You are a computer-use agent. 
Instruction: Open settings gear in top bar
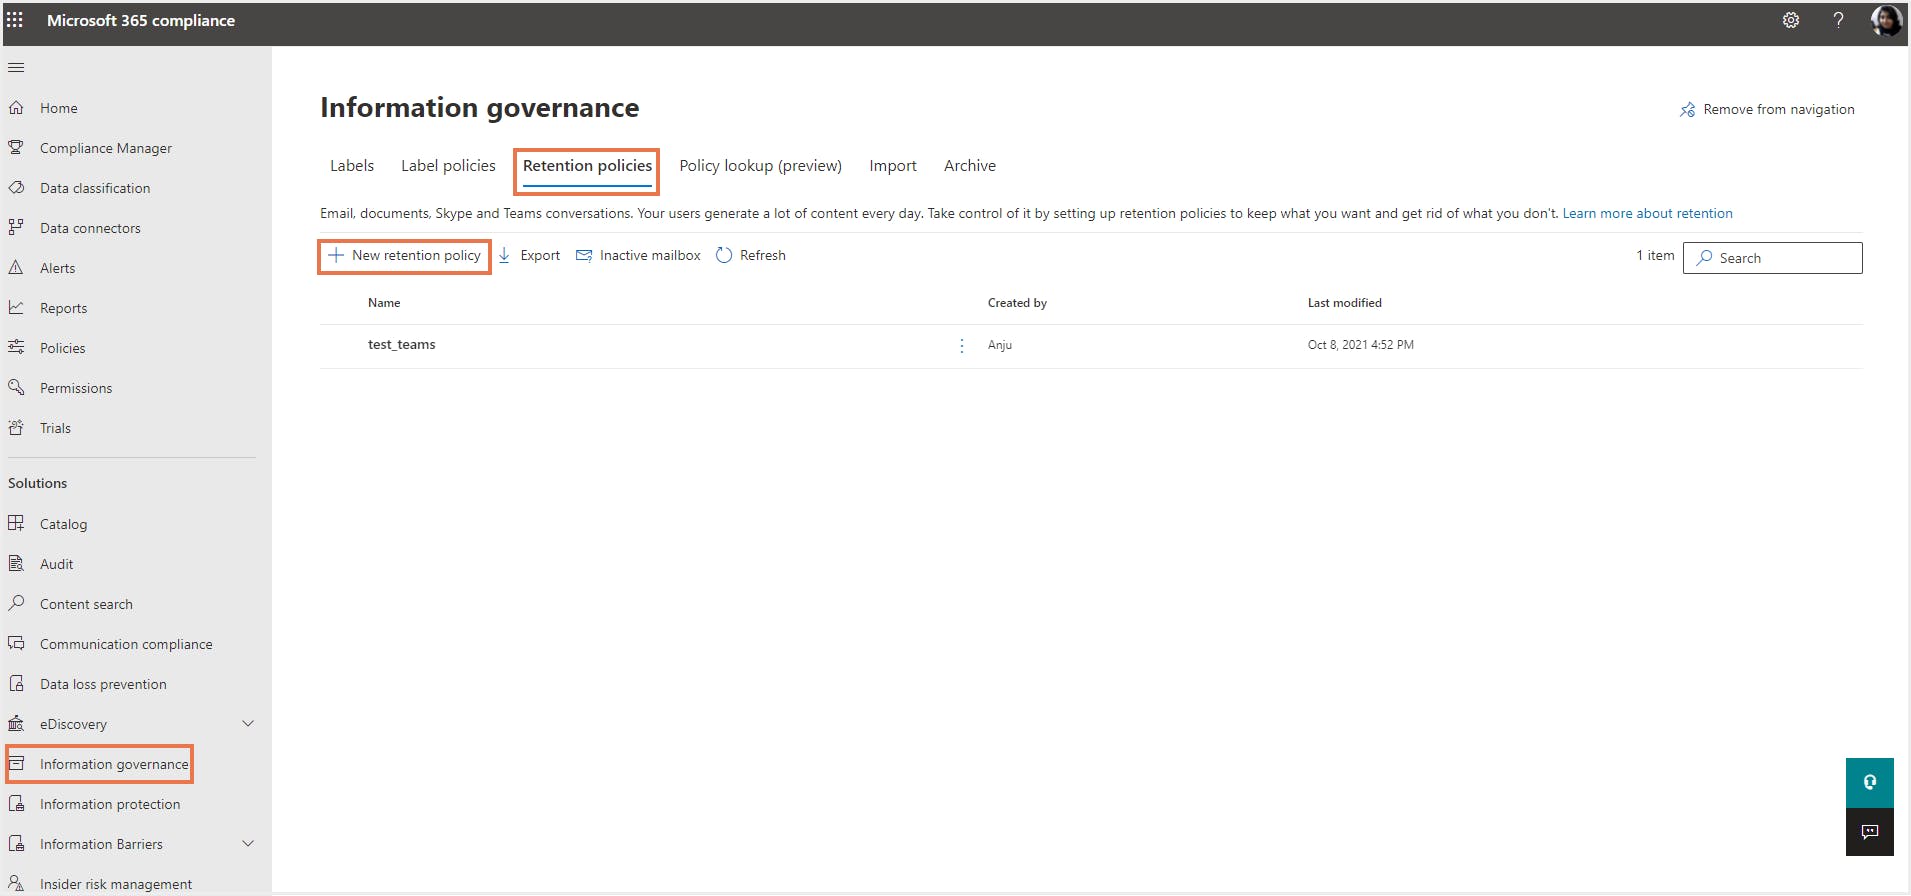pyautogui.click(x=1791, y=20)
